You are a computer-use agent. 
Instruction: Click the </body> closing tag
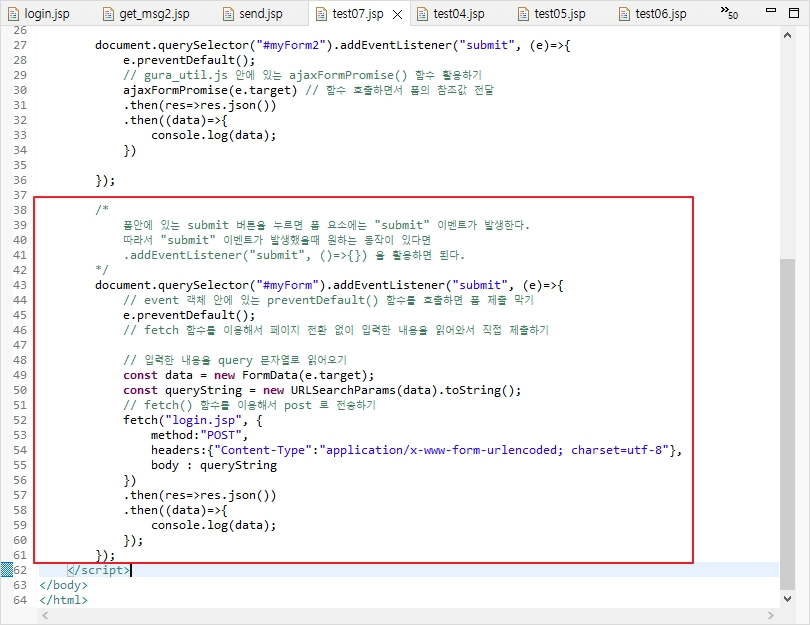(64, 585)
